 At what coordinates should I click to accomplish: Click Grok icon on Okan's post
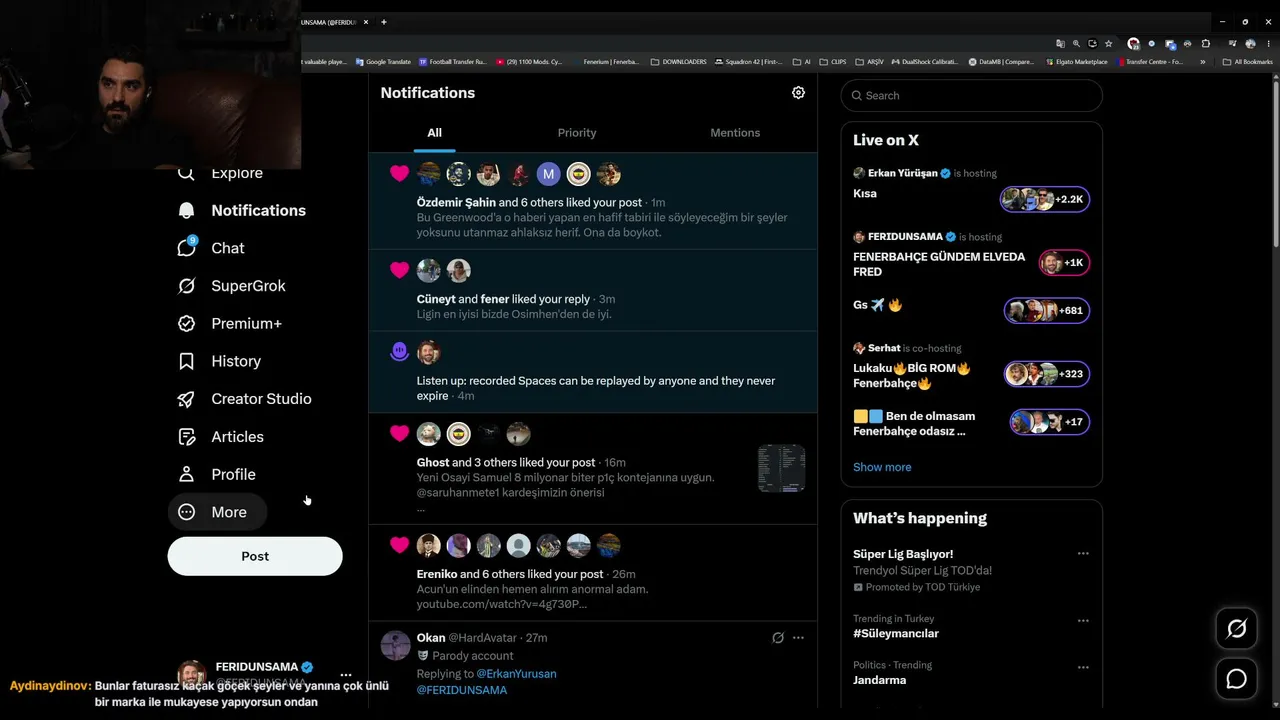[x=778, y=638]
